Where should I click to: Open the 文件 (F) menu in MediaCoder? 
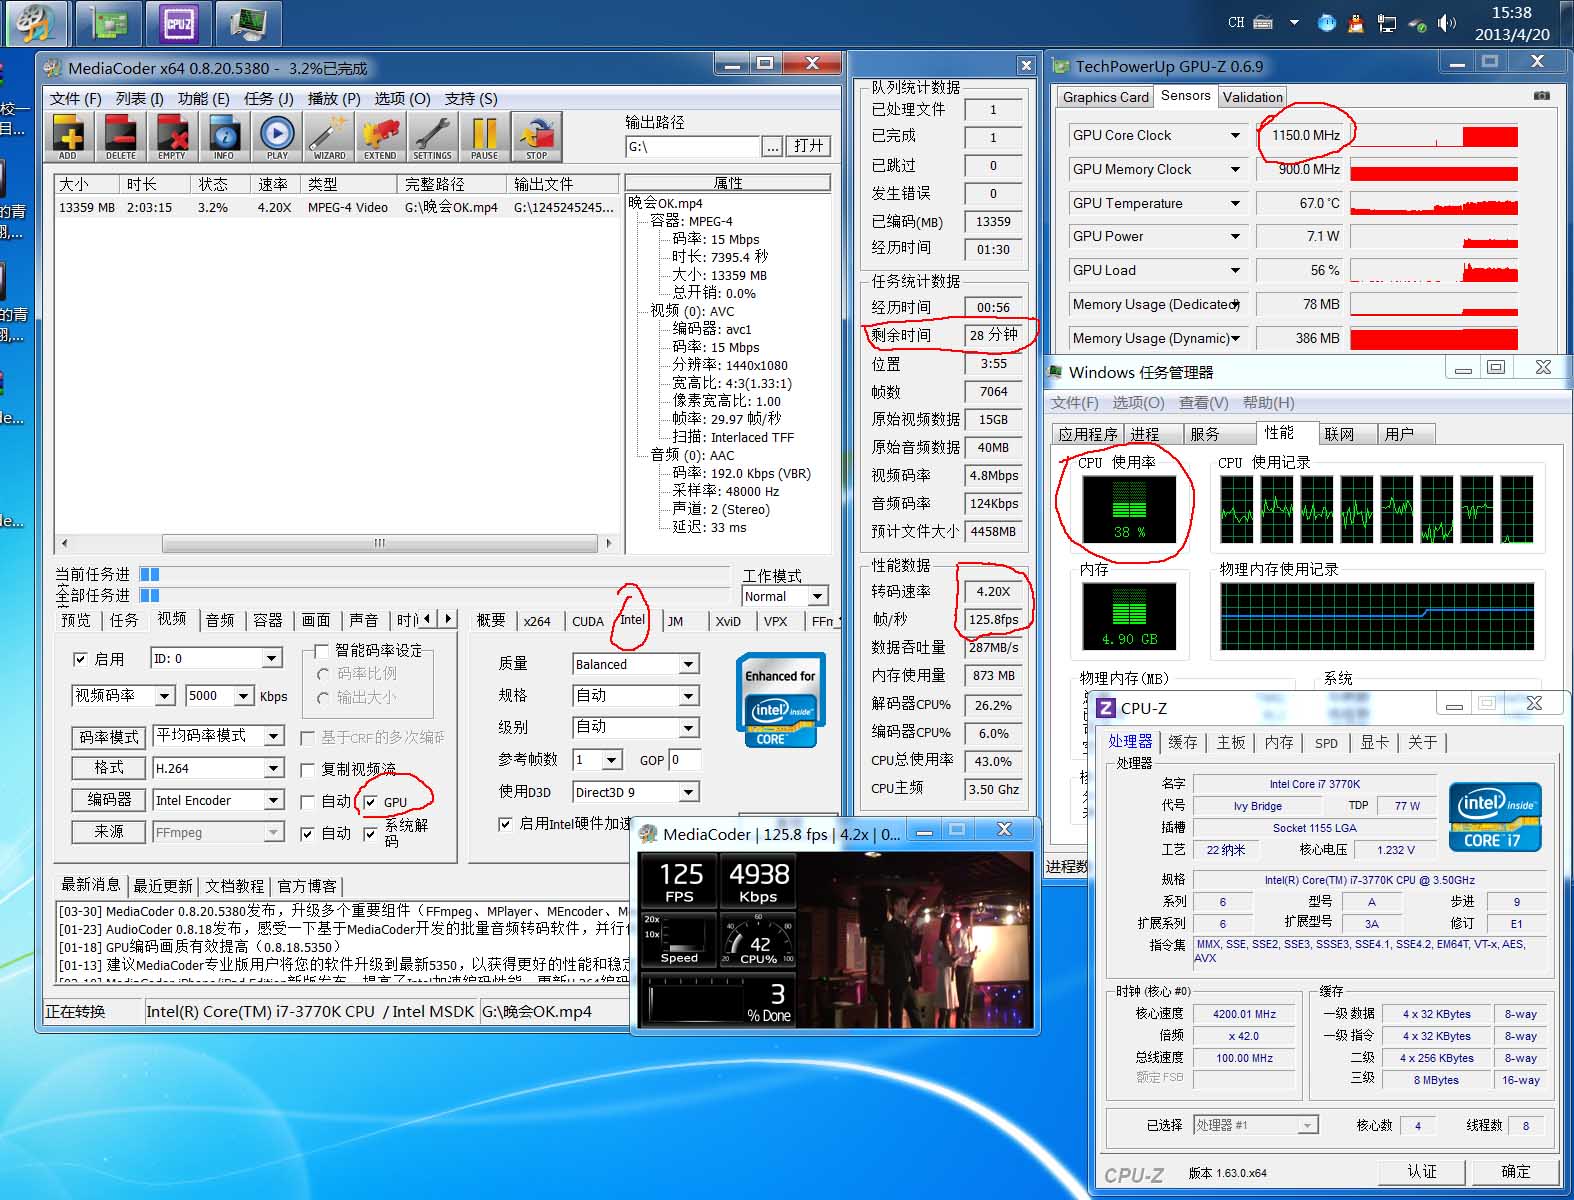75,98
